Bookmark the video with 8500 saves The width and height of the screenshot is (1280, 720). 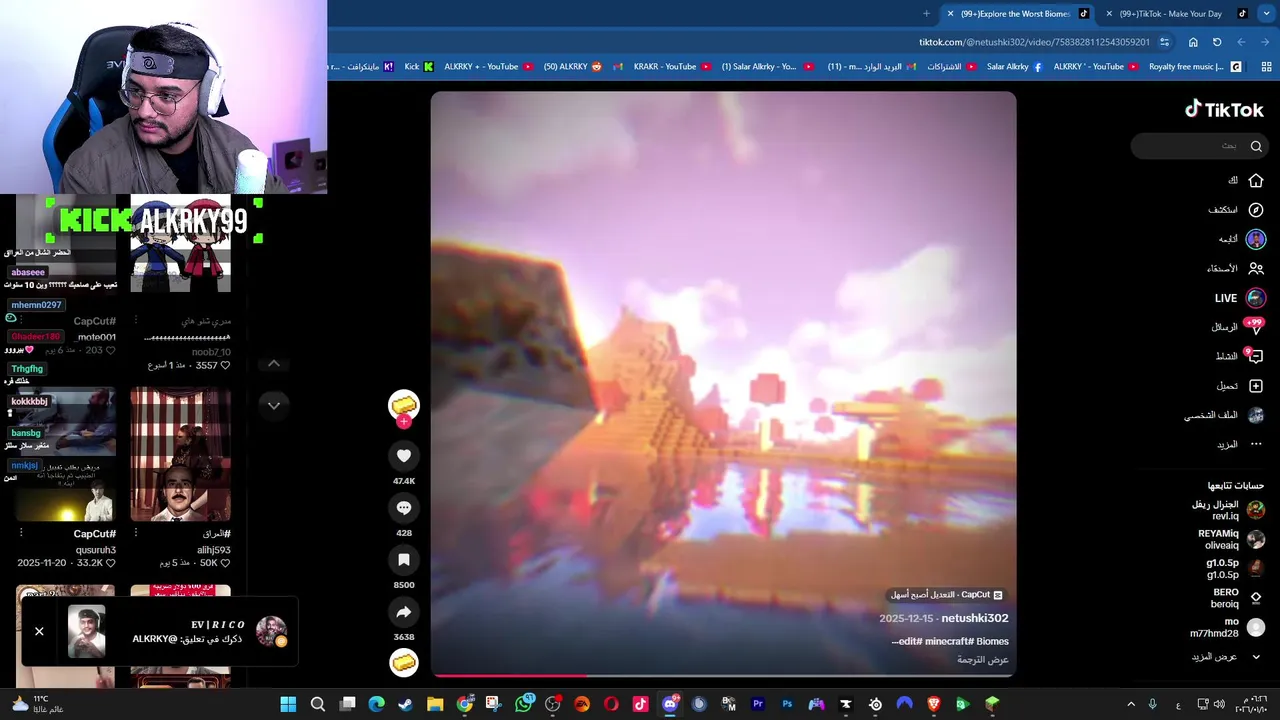(x=404, y=560)
